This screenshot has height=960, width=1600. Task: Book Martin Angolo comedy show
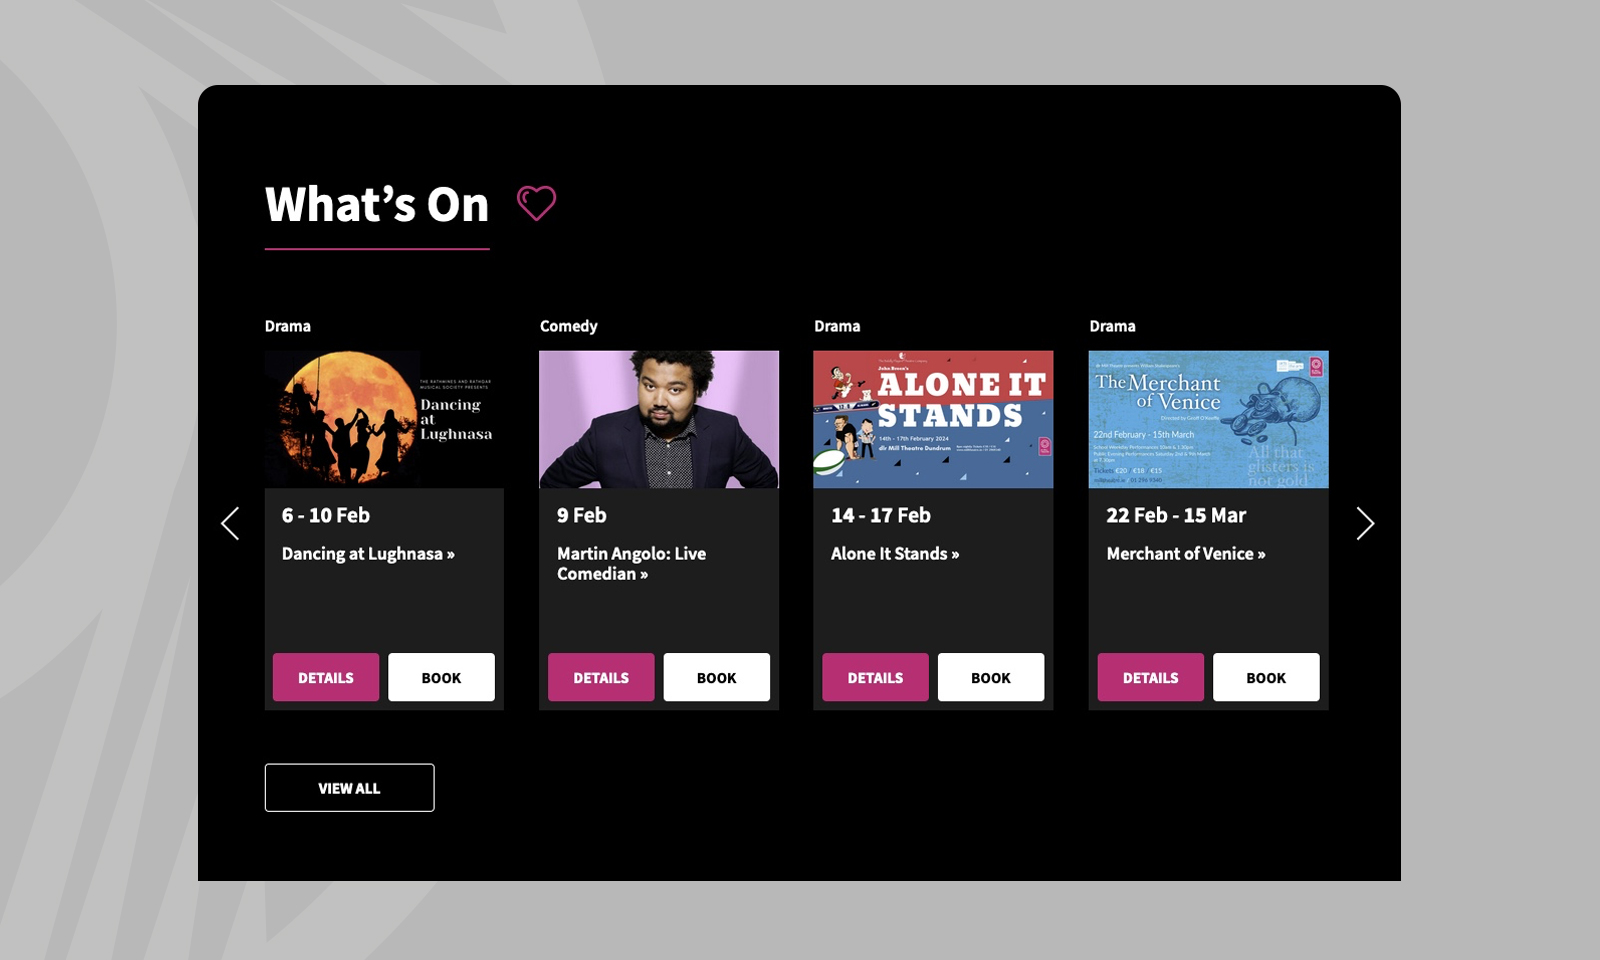point(716,677)
